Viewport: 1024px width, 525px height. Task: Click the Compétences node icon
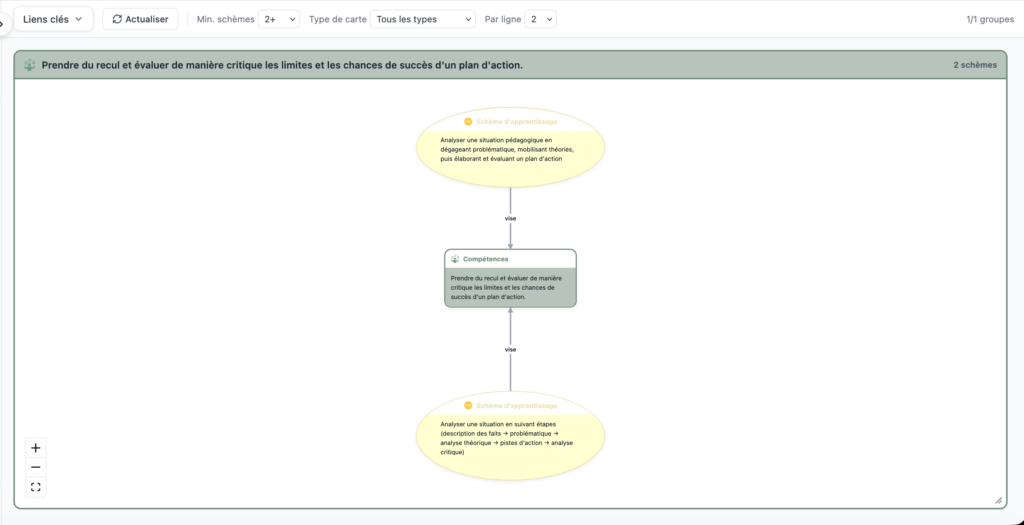click(x=455, y=259)
